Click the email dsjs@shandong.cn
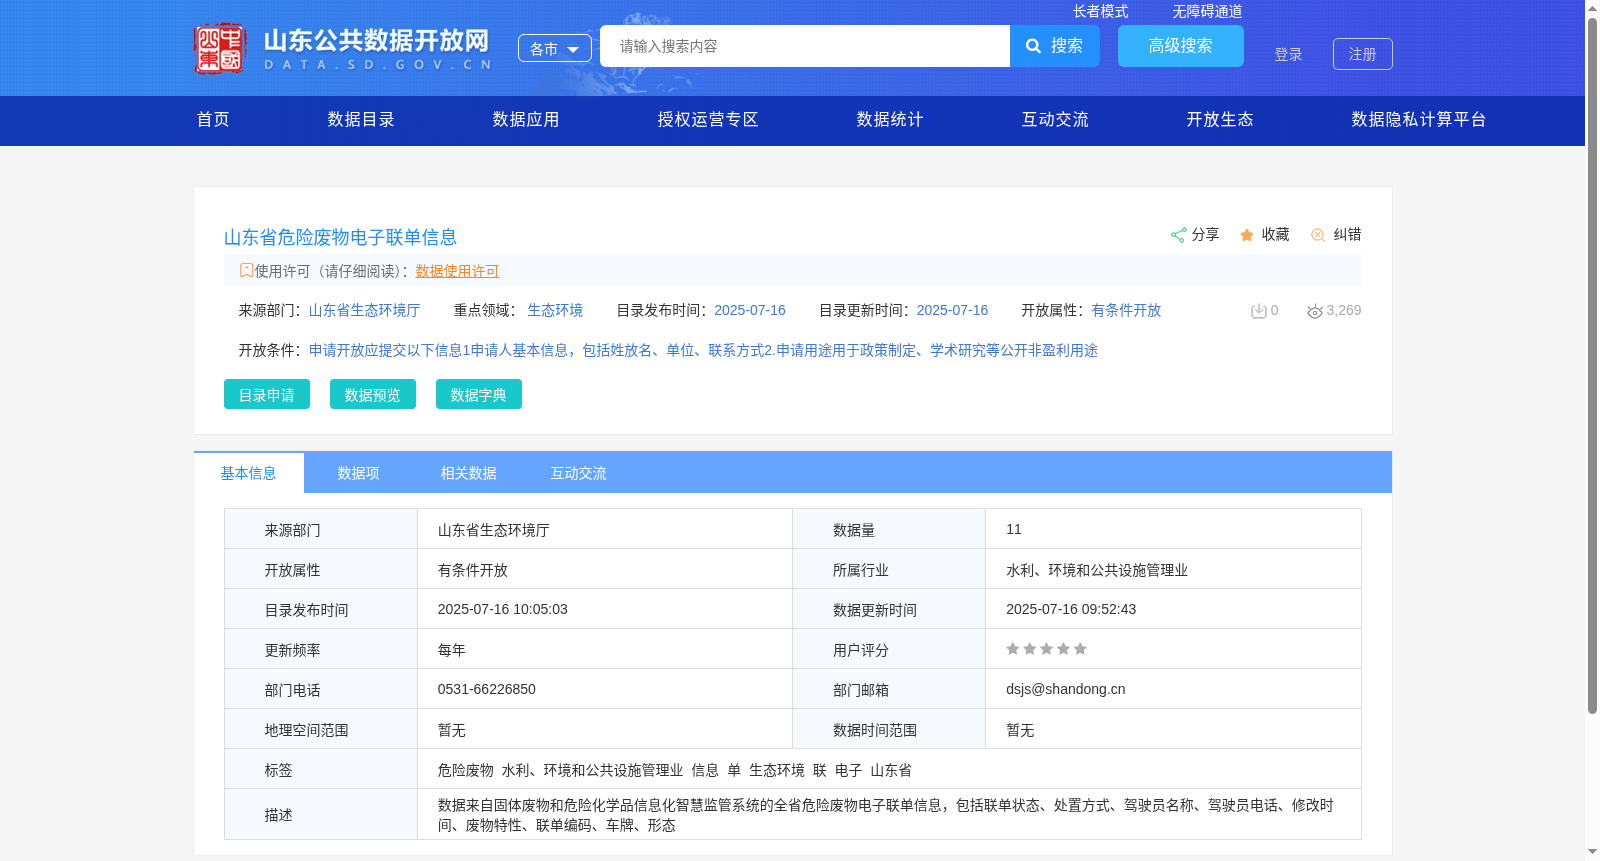 tap(1066, 689)
